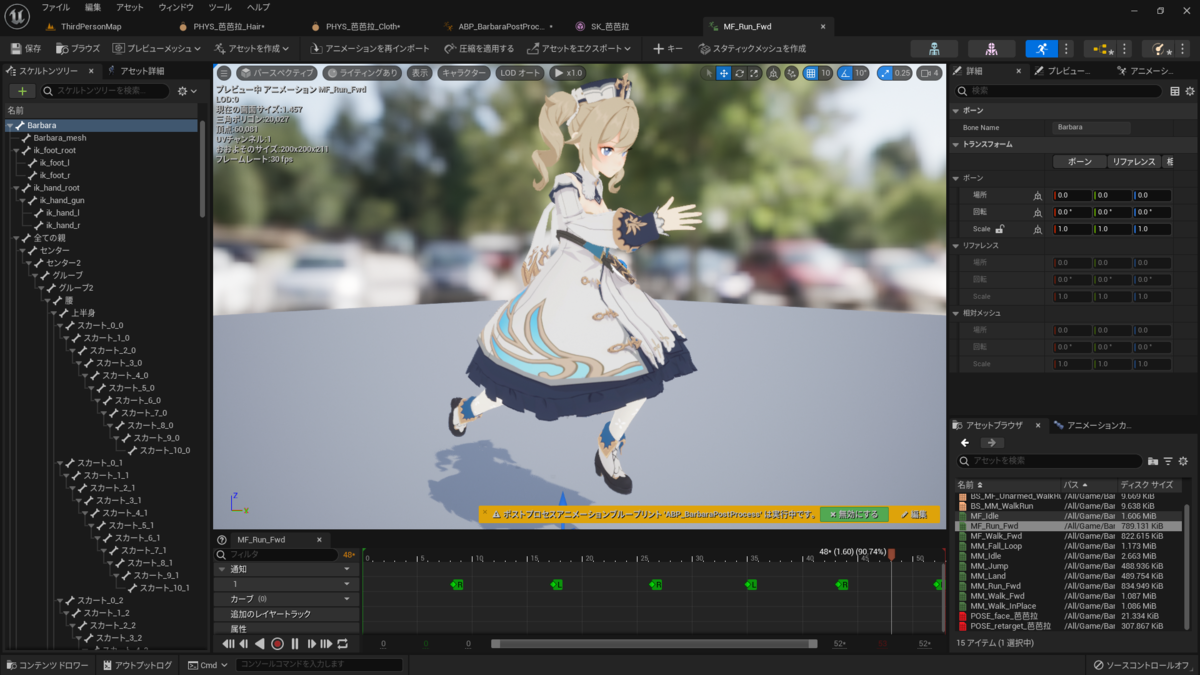Click the ライティングあり view mode button
The image size is (1200, 675).
(x=363, y=73)
